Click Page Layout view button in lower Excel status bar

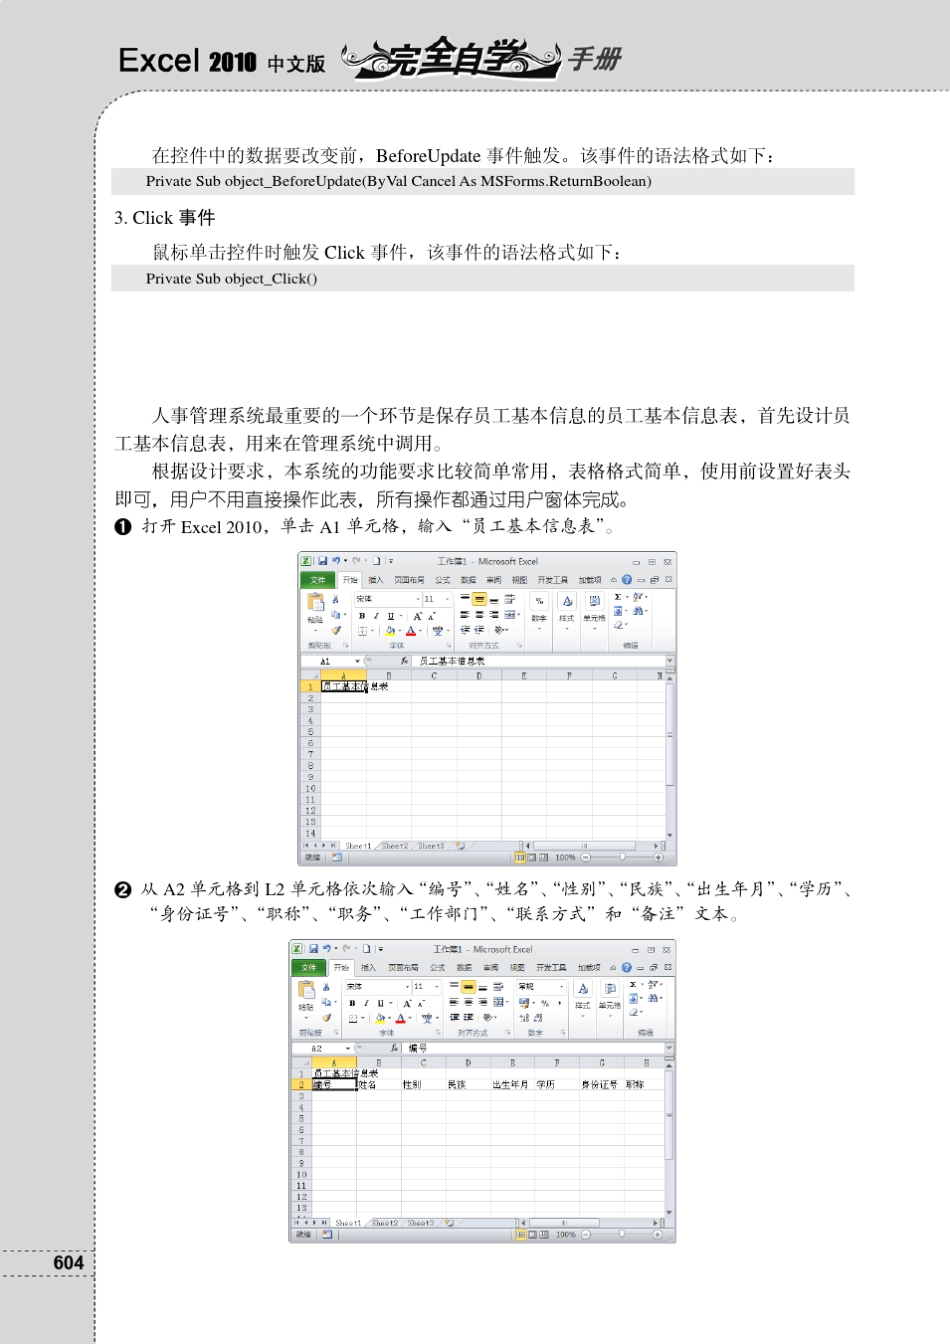532,1235
